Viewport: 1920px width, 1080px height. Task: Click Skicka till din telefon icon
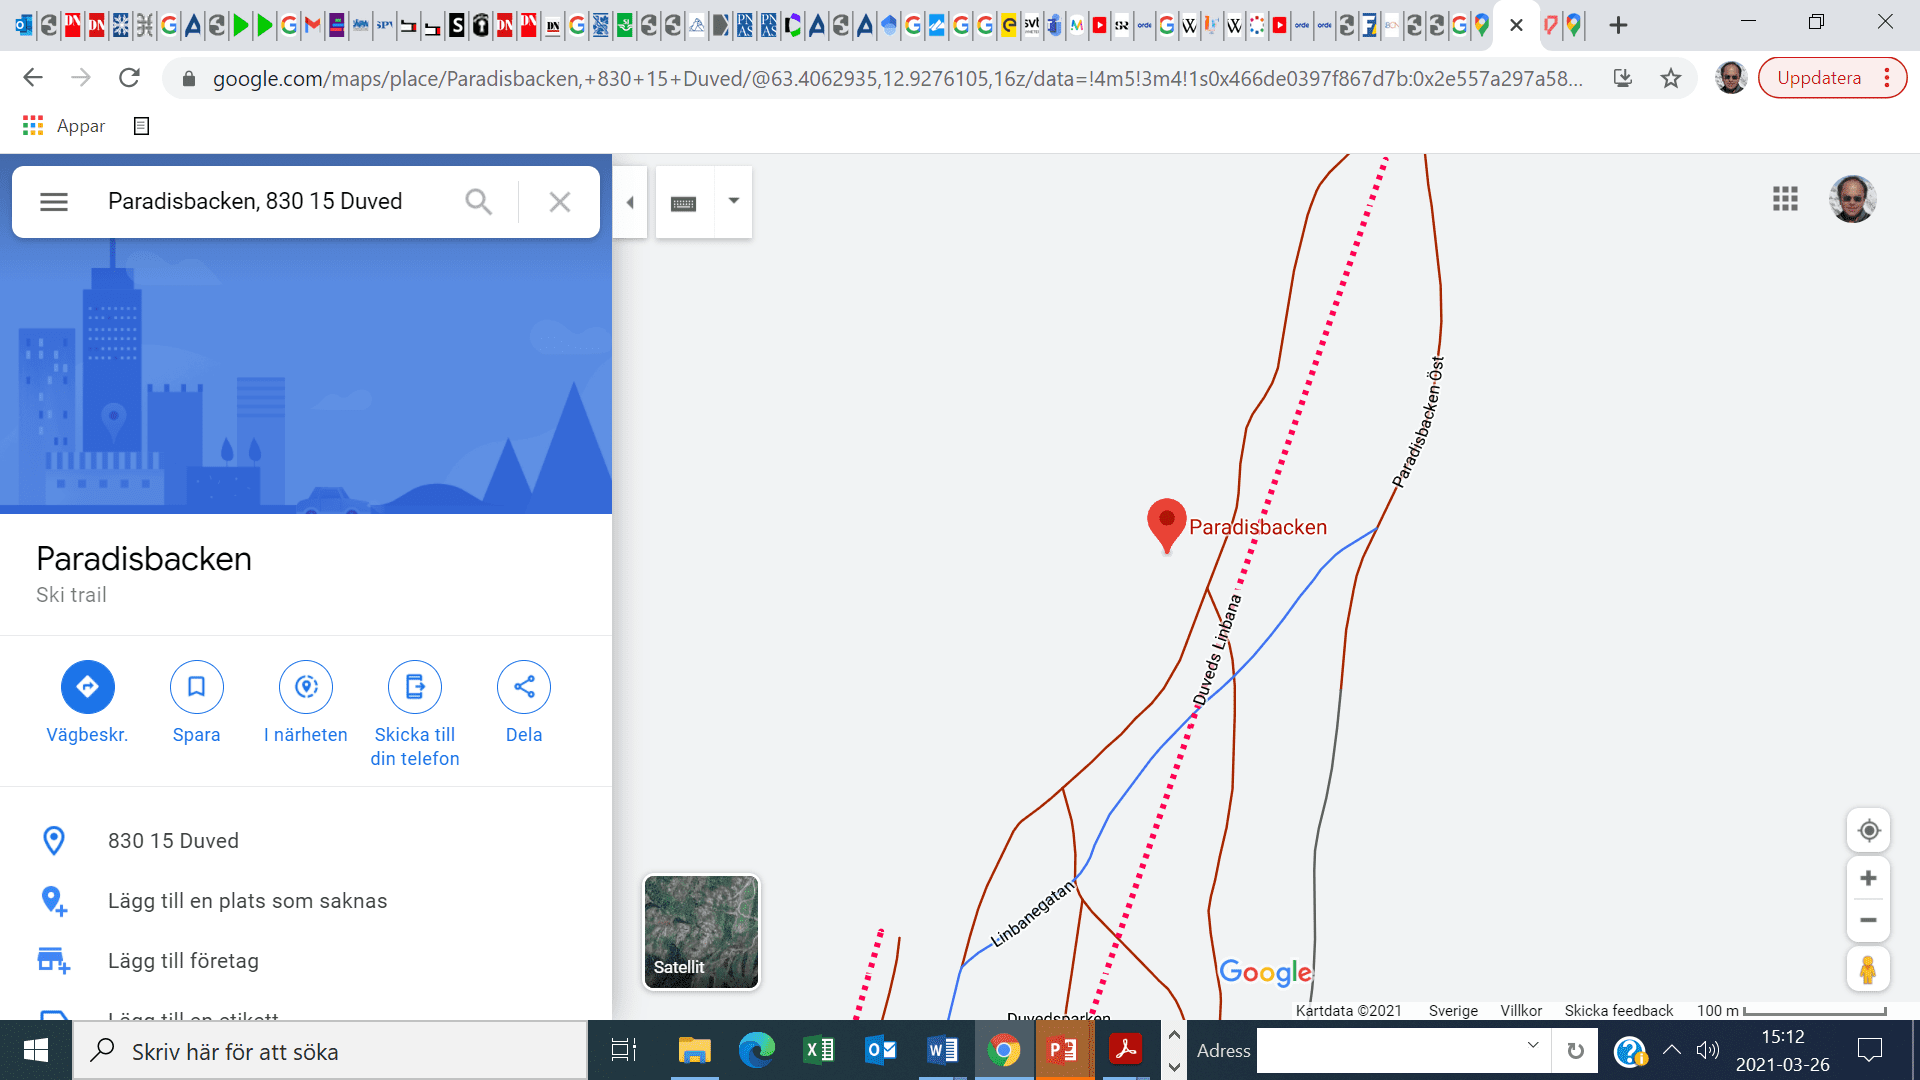[415, 687]
